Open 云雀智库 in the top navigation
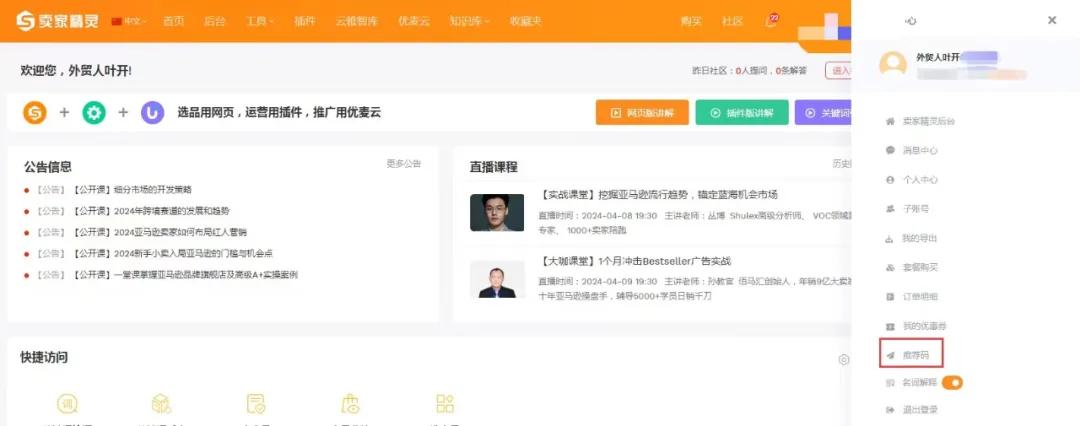This screenshot has height=426, width=1080. [357, 21]
